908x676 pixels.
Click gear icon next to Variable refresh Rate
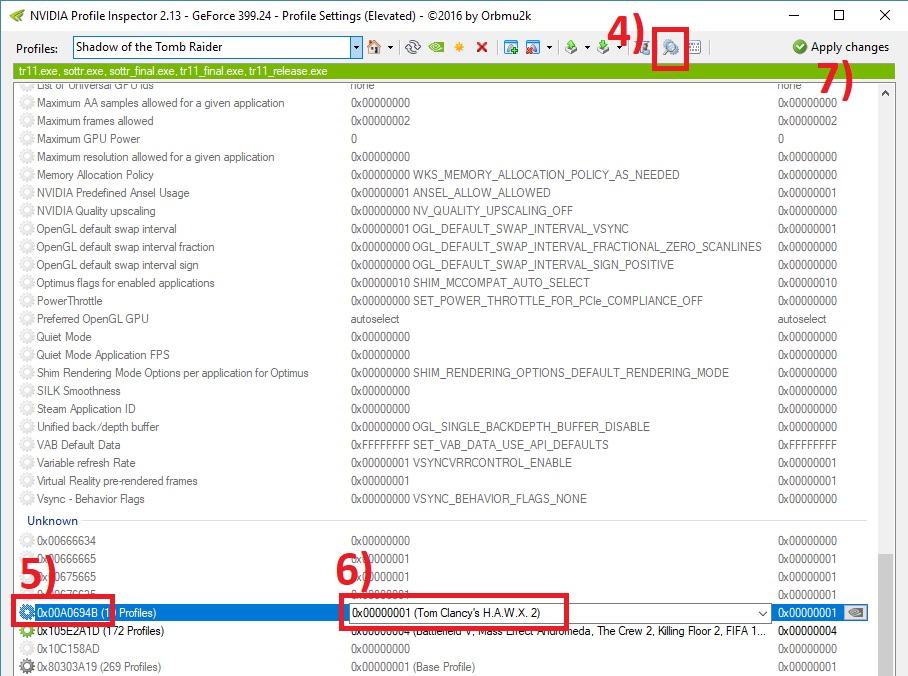pos(27,462)
